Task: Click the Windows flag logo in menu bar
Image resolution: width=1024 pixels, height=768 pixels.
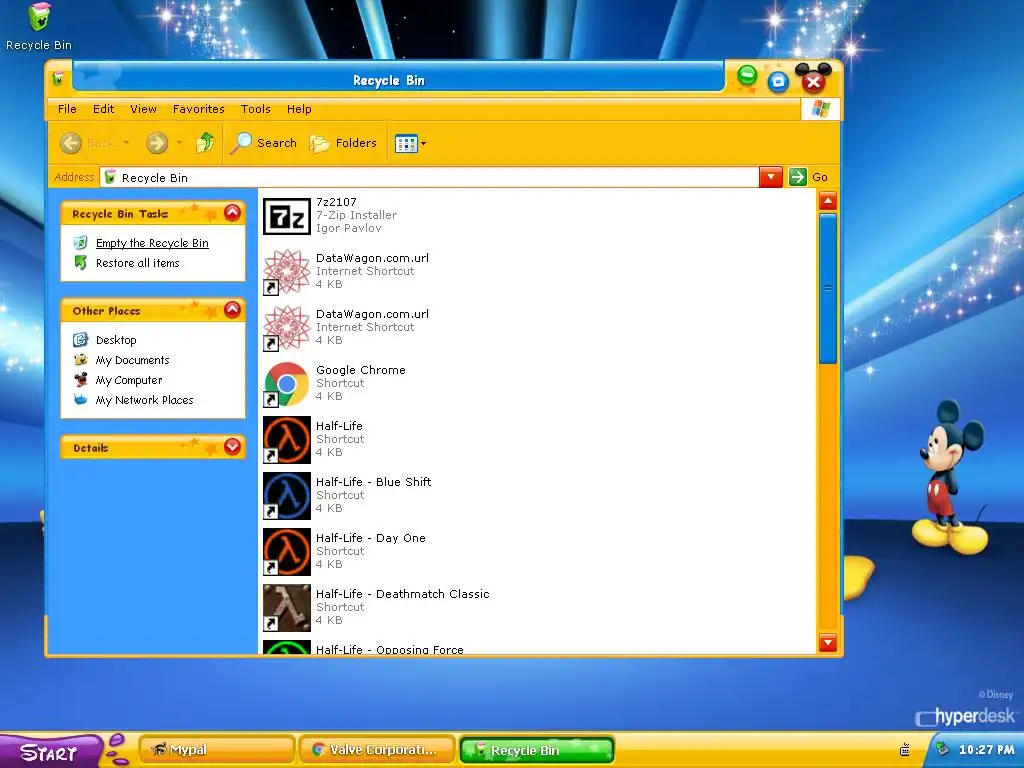Action: click(x=820, y=109)
